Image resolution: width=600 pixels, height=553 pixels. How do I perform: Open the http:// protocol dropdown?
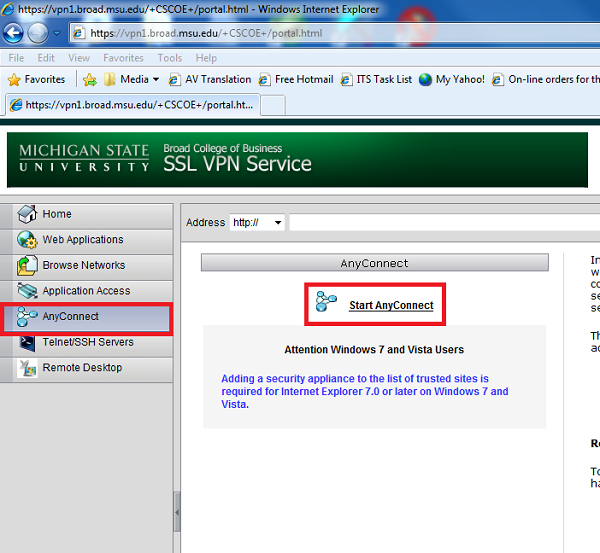257,222
